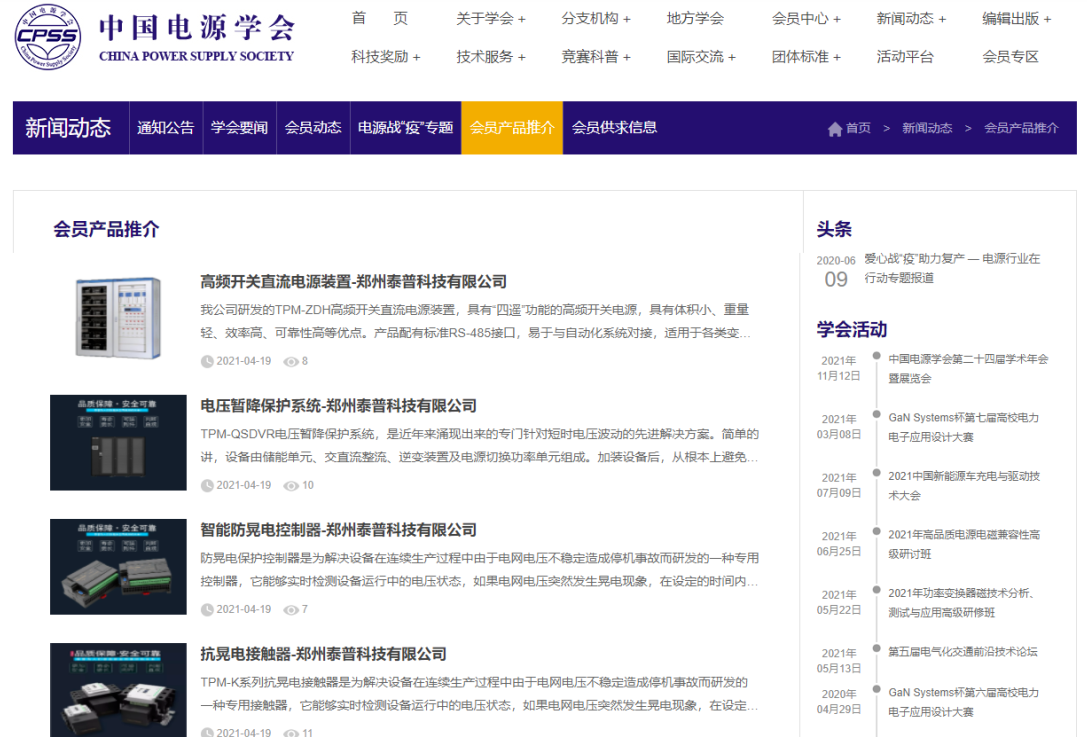This screenshot has height=737, width=1087.
Task: Open the 地方学会 menu item
Action: coord(695,19)
